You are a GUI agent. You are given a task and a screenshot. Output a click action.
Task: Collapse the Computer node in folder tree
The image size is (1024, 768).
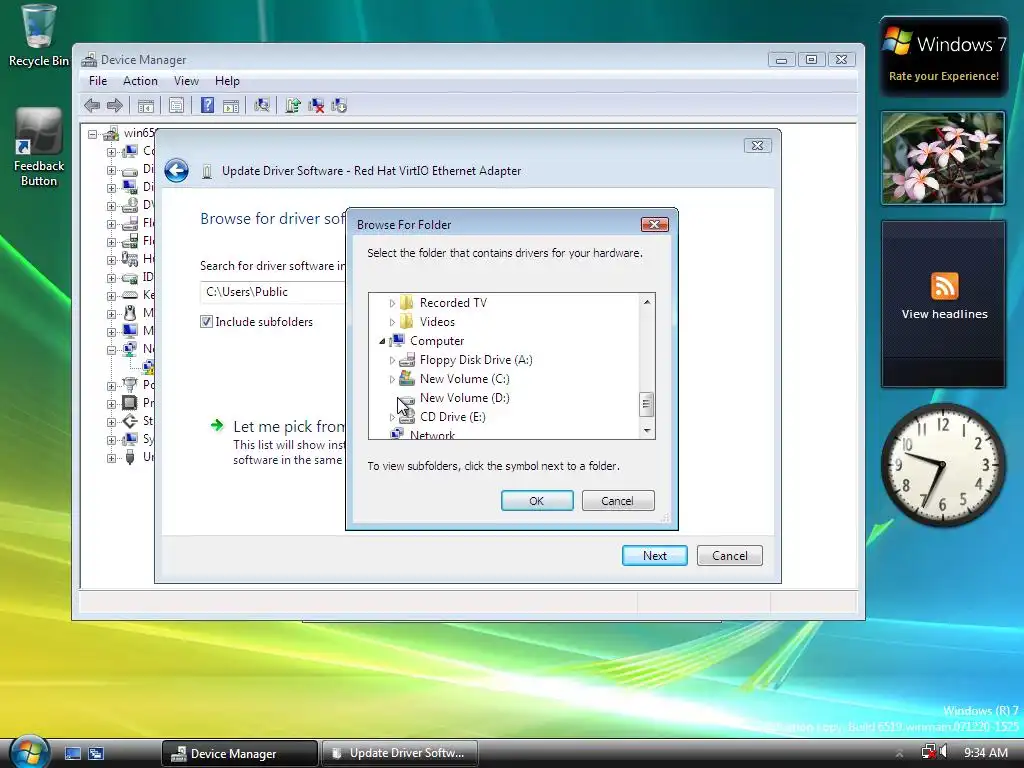(x=382, y=341)
